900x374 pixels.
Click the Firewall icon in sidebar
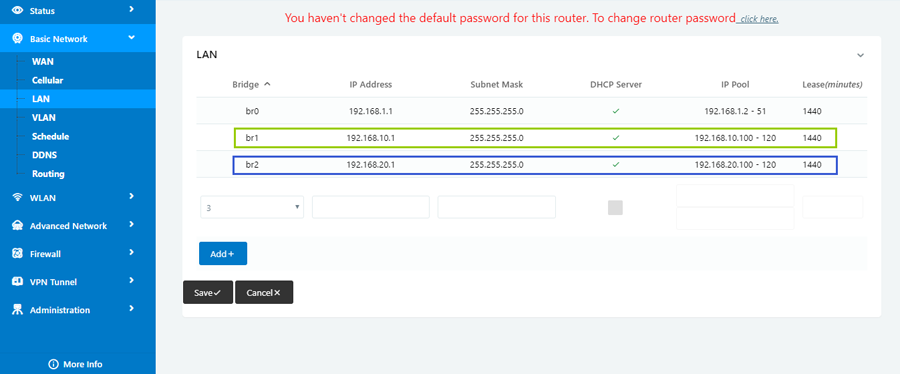pos(17,254)
